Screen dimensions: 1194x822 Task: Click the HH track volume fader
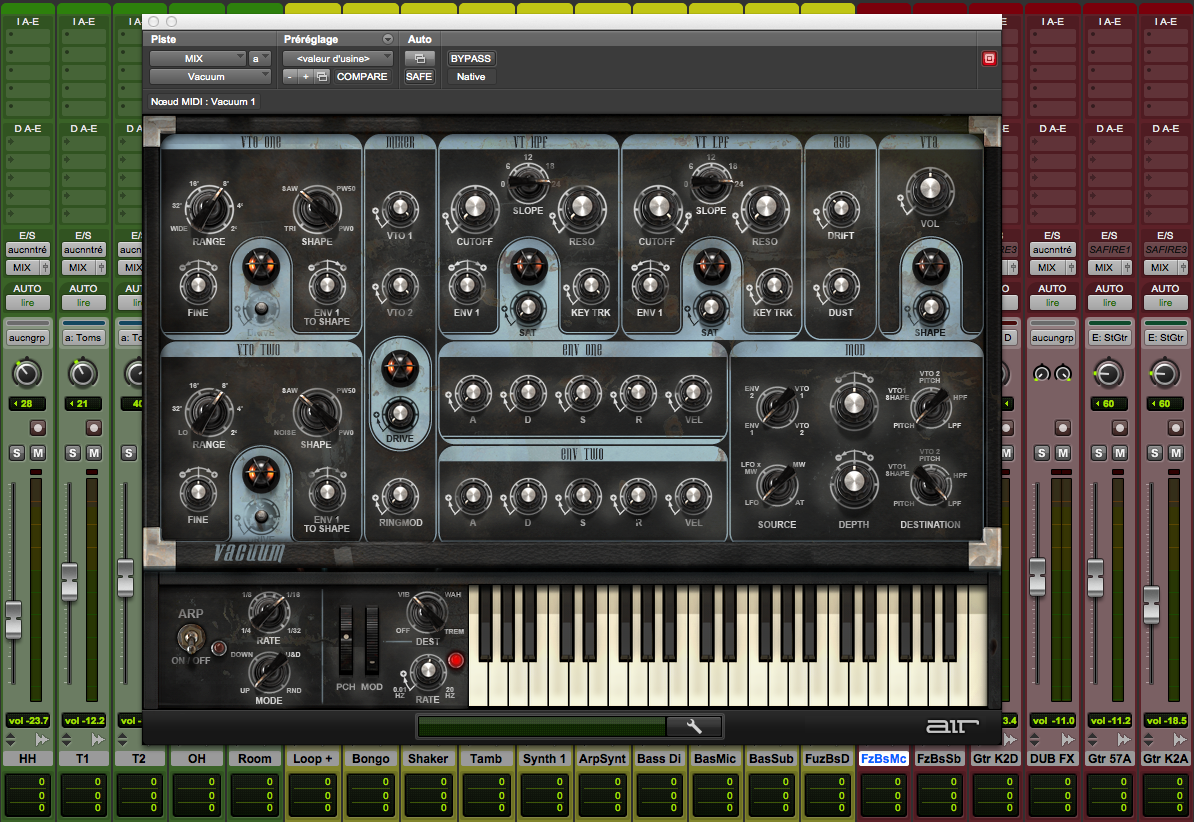pos(14,618)
